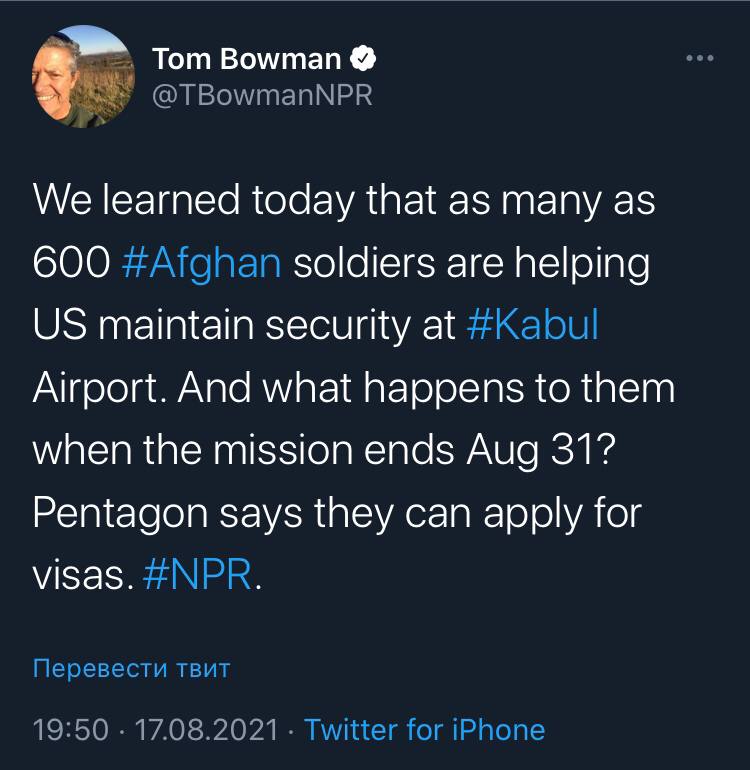Screen dimensions: 750x770
Task: Open the tweet's three-dot more options menu
Action: (700, 59)
